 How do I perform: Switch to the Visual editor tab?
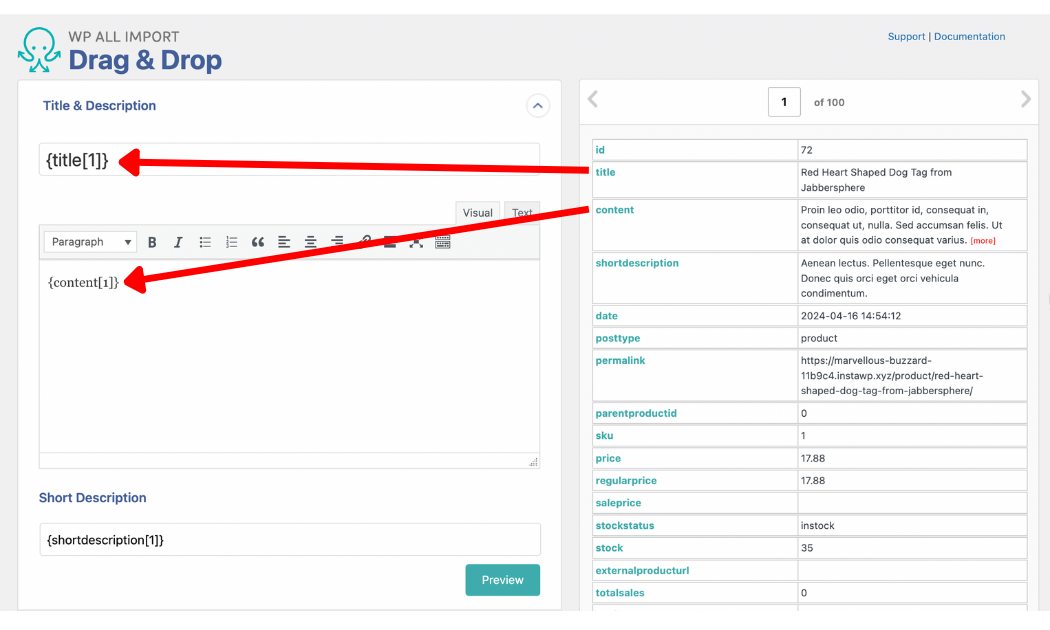pos(477,213)
